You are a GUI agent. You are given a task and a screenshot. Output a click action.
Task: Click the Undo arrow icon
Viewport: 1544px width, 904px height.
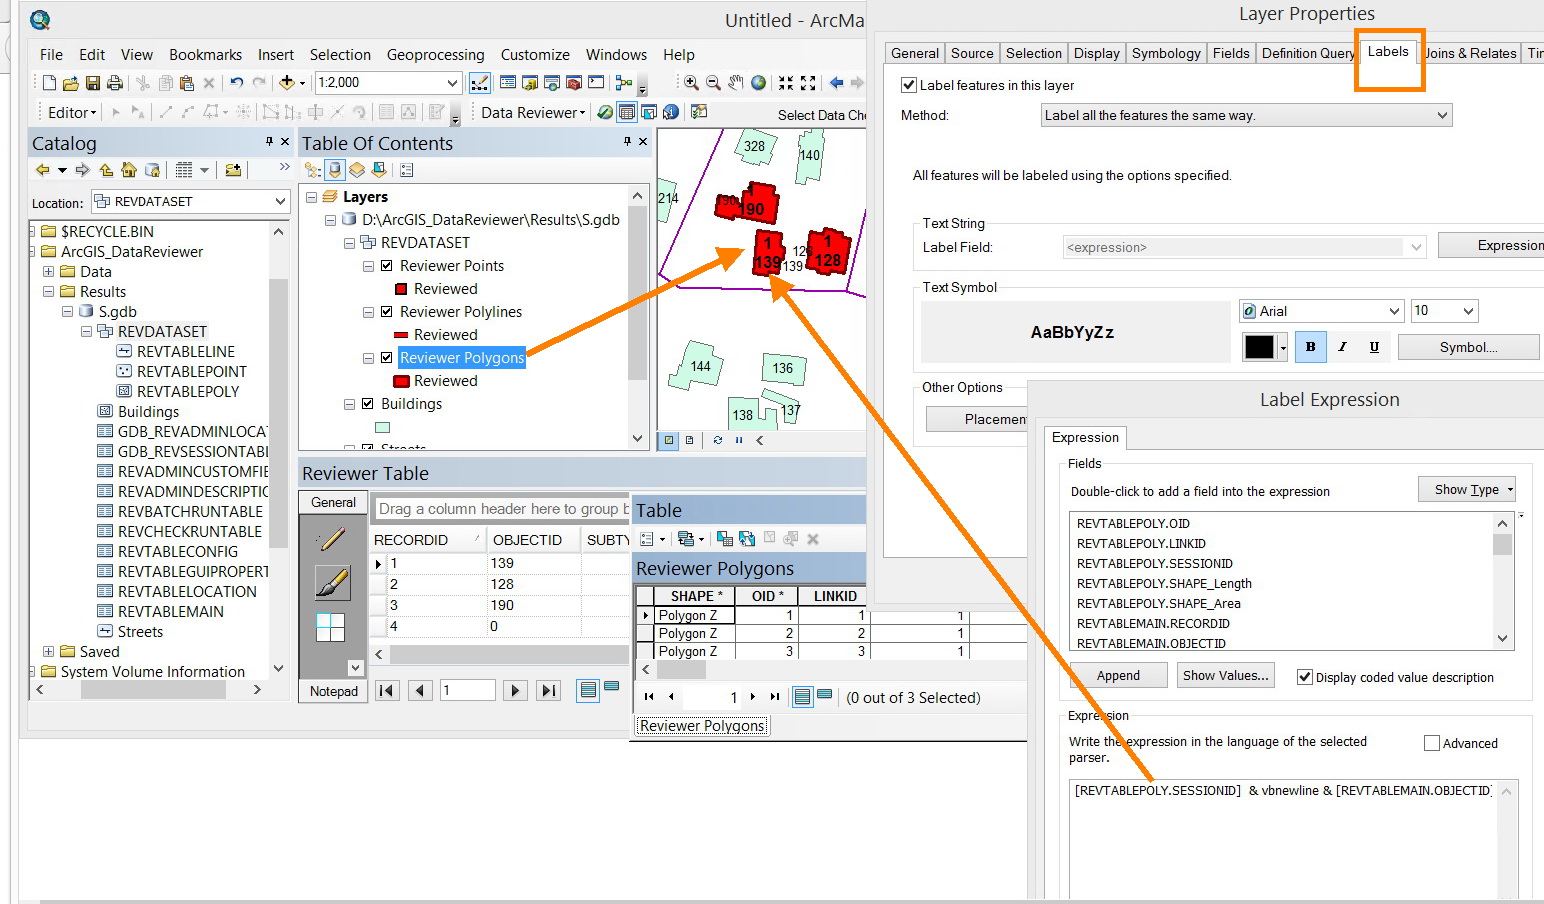[236, 83]
